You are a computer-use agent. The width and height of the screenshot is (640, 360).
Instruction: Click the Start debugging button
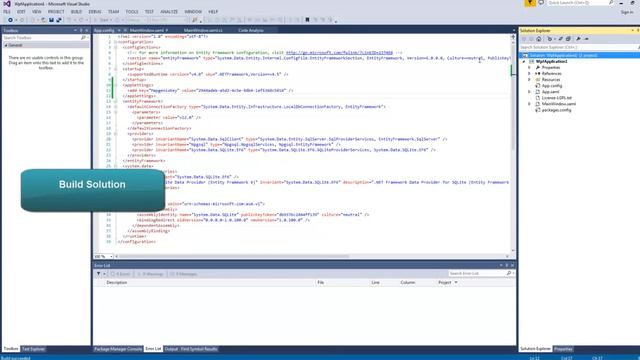[x=102, y=20]
